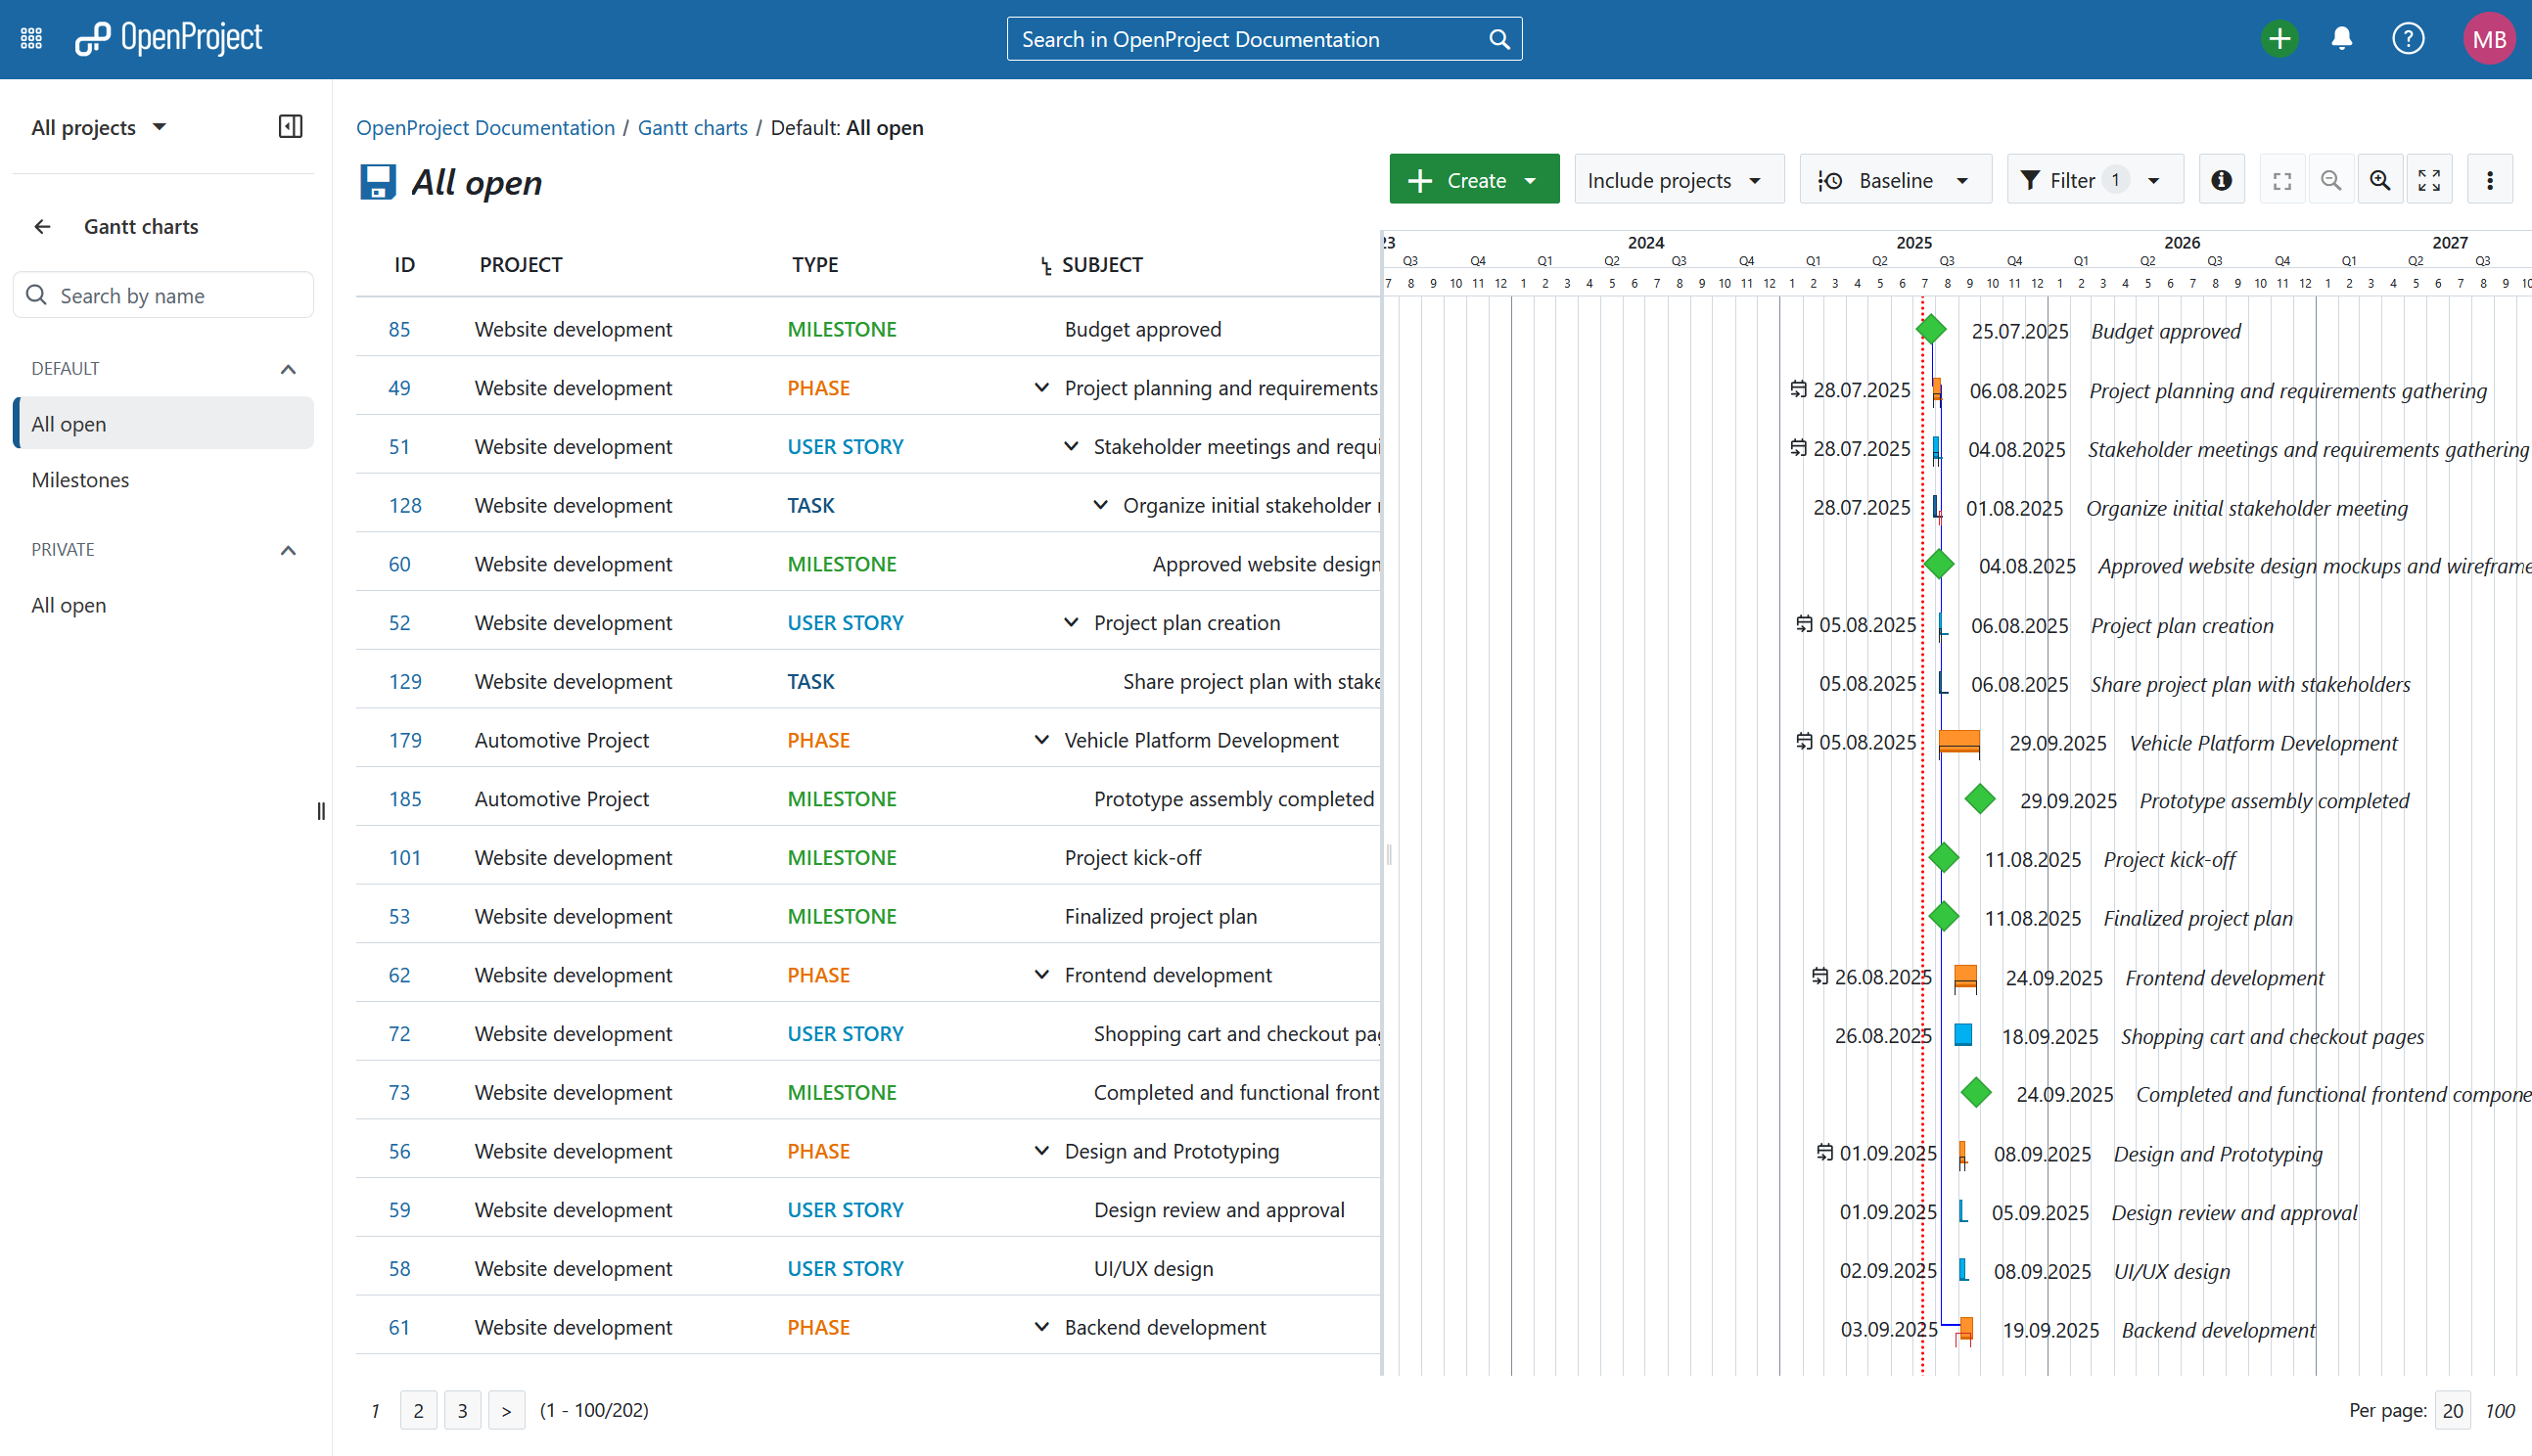Sort by ID column header
This screenshot has width=2532, height=1456.
click(x=404, y=265)
